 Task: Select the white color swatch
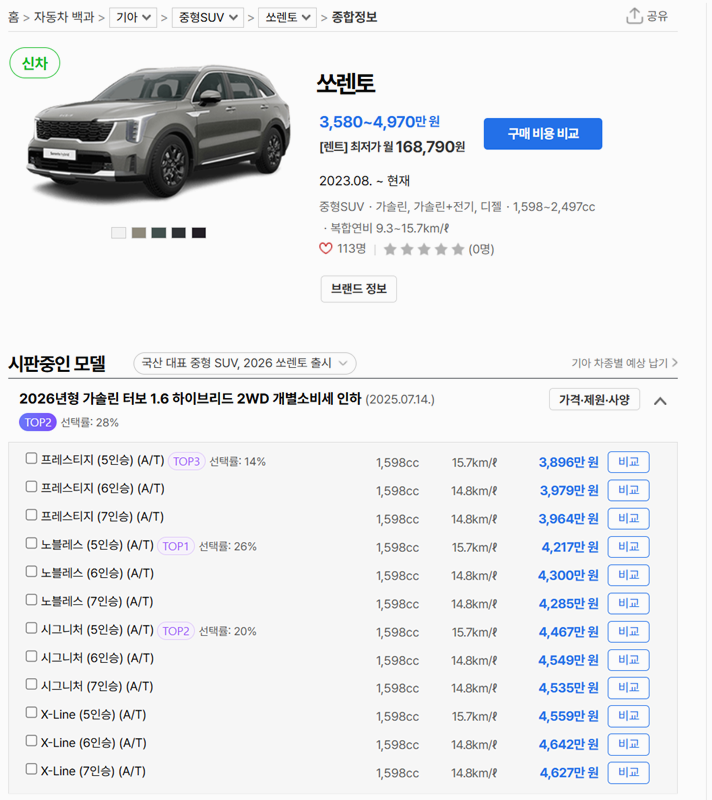point(118,233)
